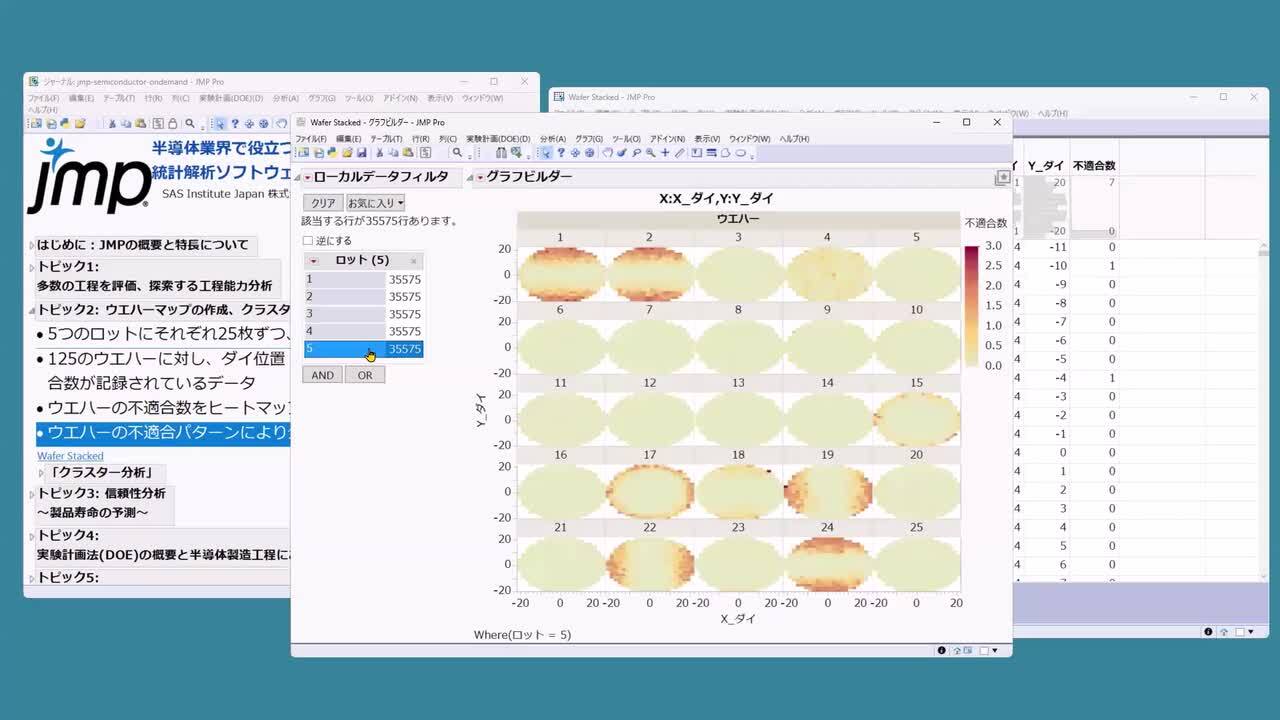This screenshot has height=720, width=1280.
Task: Click the 不適合数 column header in data table
Action: tap(1094, 165)
